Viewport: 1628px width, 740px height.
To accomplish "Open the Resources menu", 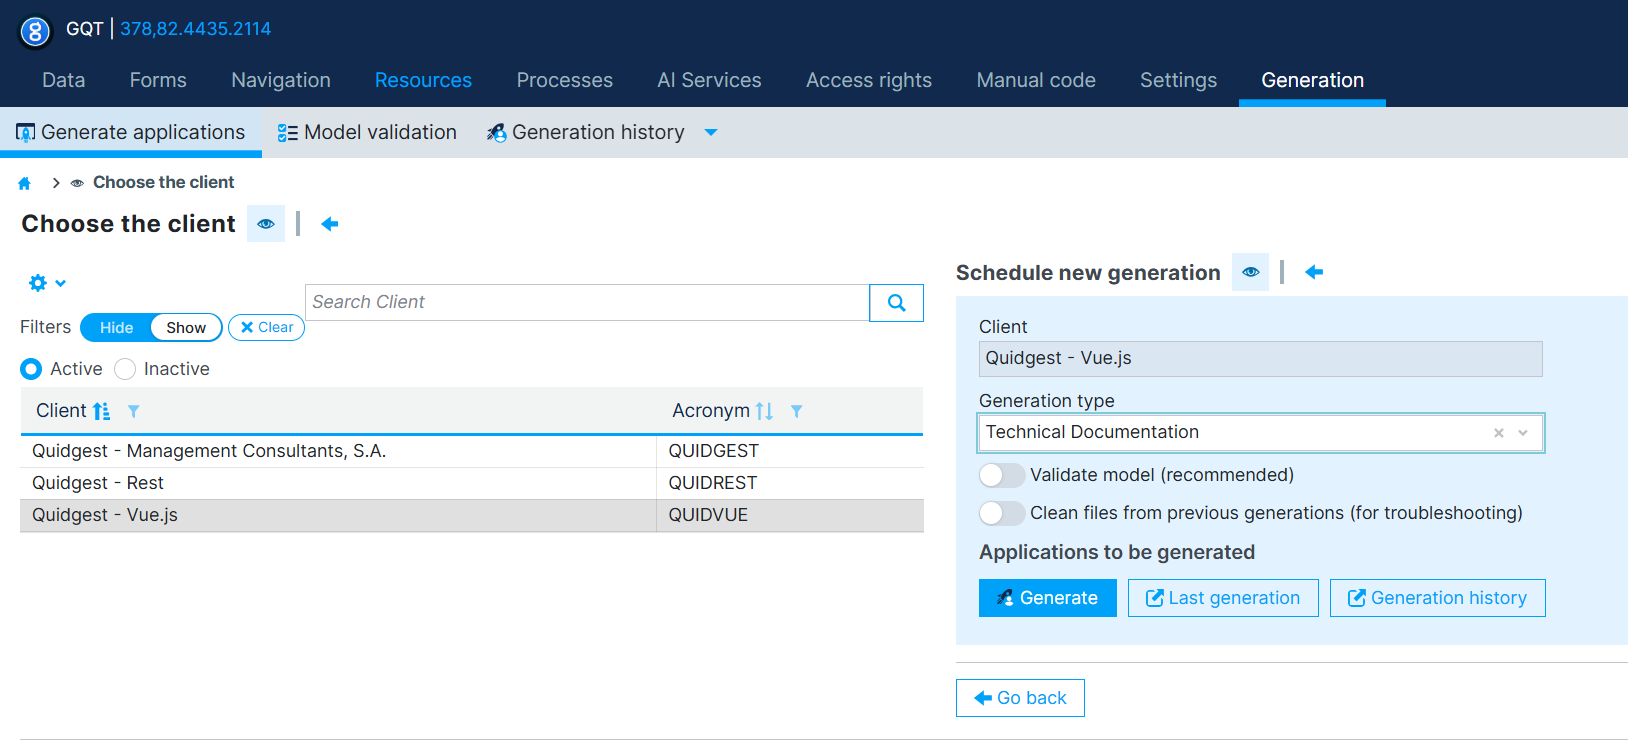I will 423,80.
